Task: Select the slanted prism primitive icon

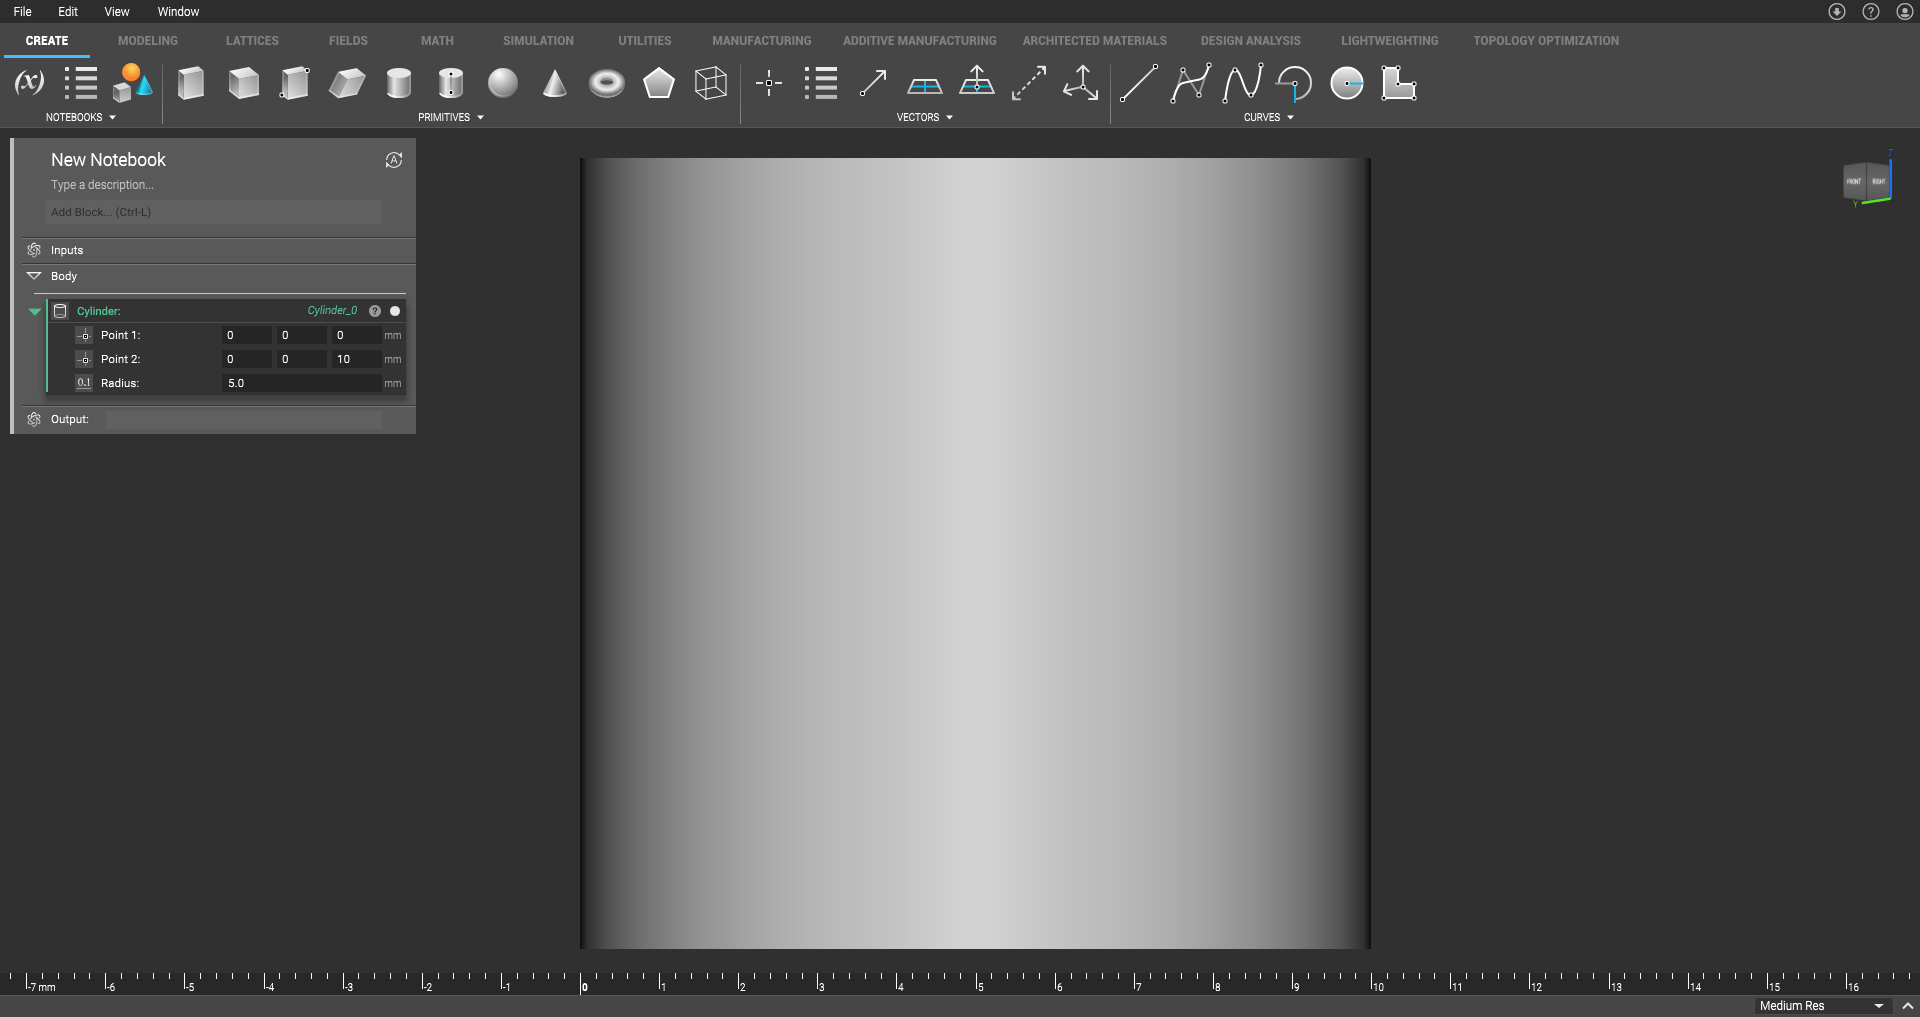Action: pyautogui.click(x=347, y=83)
